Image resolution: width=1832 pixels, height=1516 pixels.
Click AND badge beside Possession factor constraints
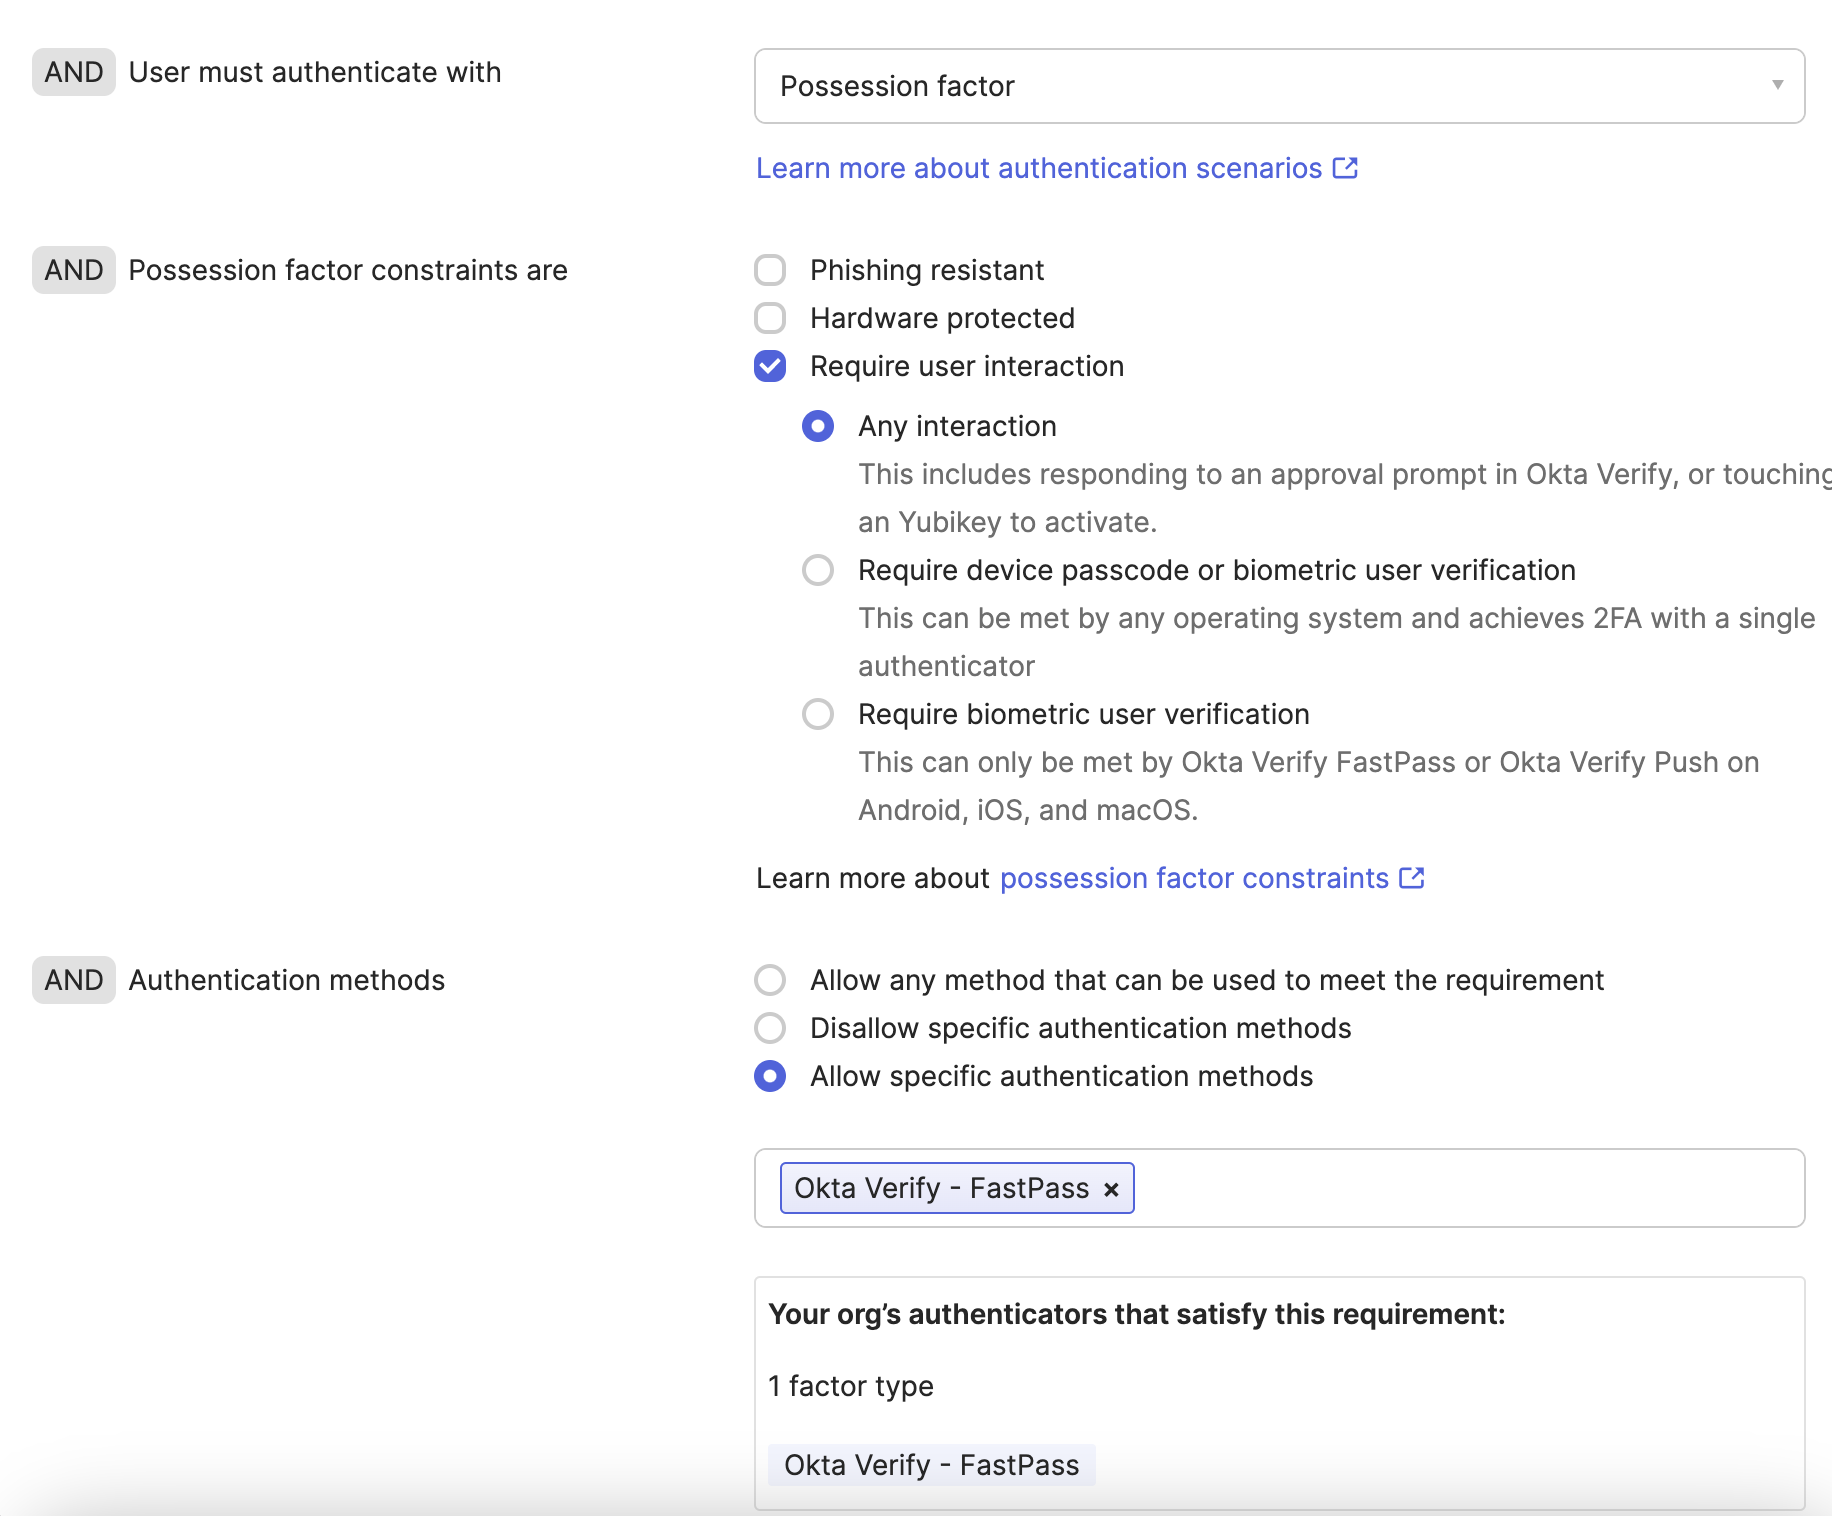pyautogui.click(x=74, y=270)
